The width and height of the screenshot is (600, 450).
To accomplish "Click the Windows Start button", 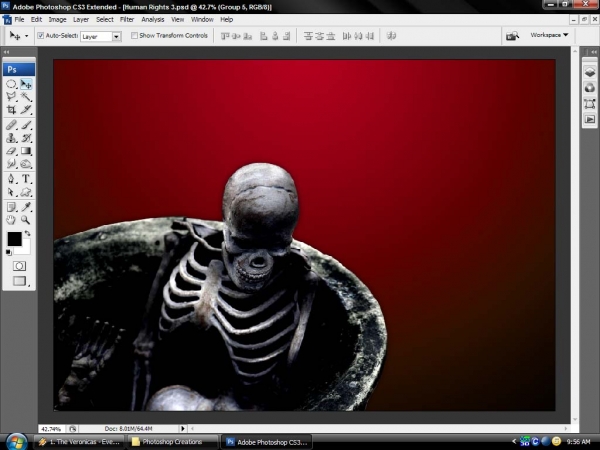I will tap(16, 442).
